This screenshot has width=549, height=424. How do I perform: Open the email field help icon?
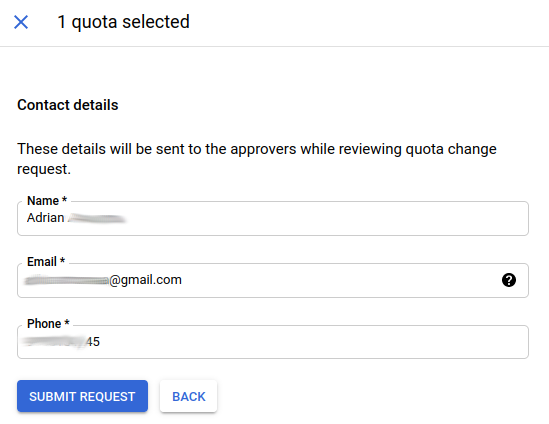(509, 280)
